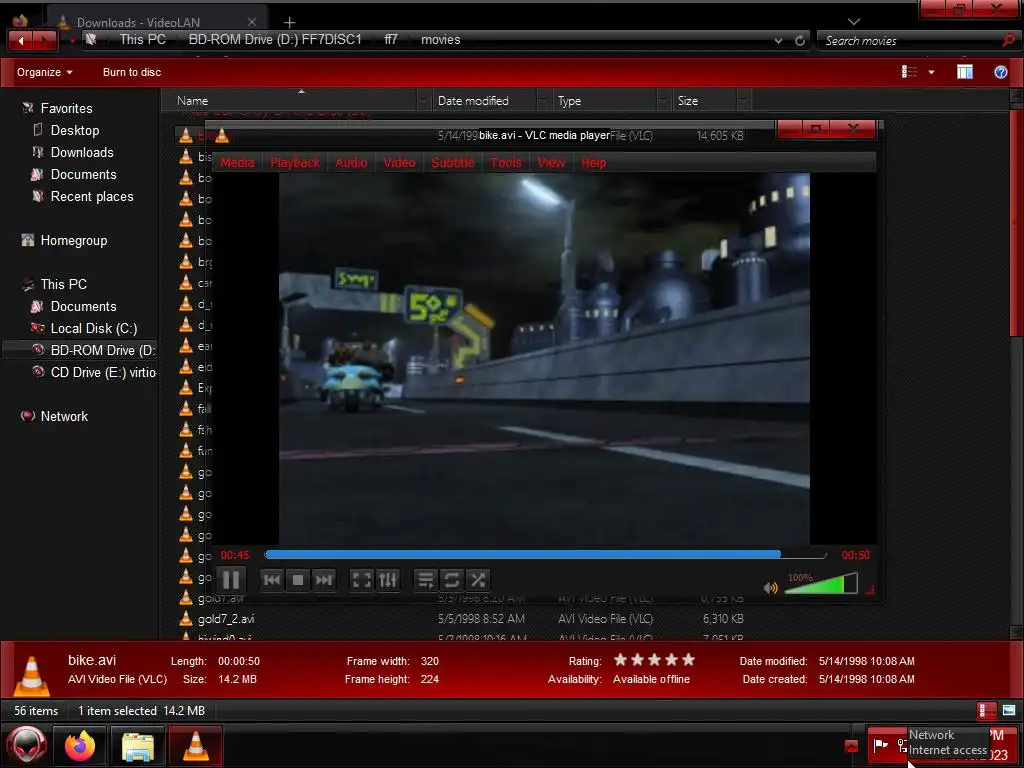Open Name column filter dropdown

tap(424, 101)
